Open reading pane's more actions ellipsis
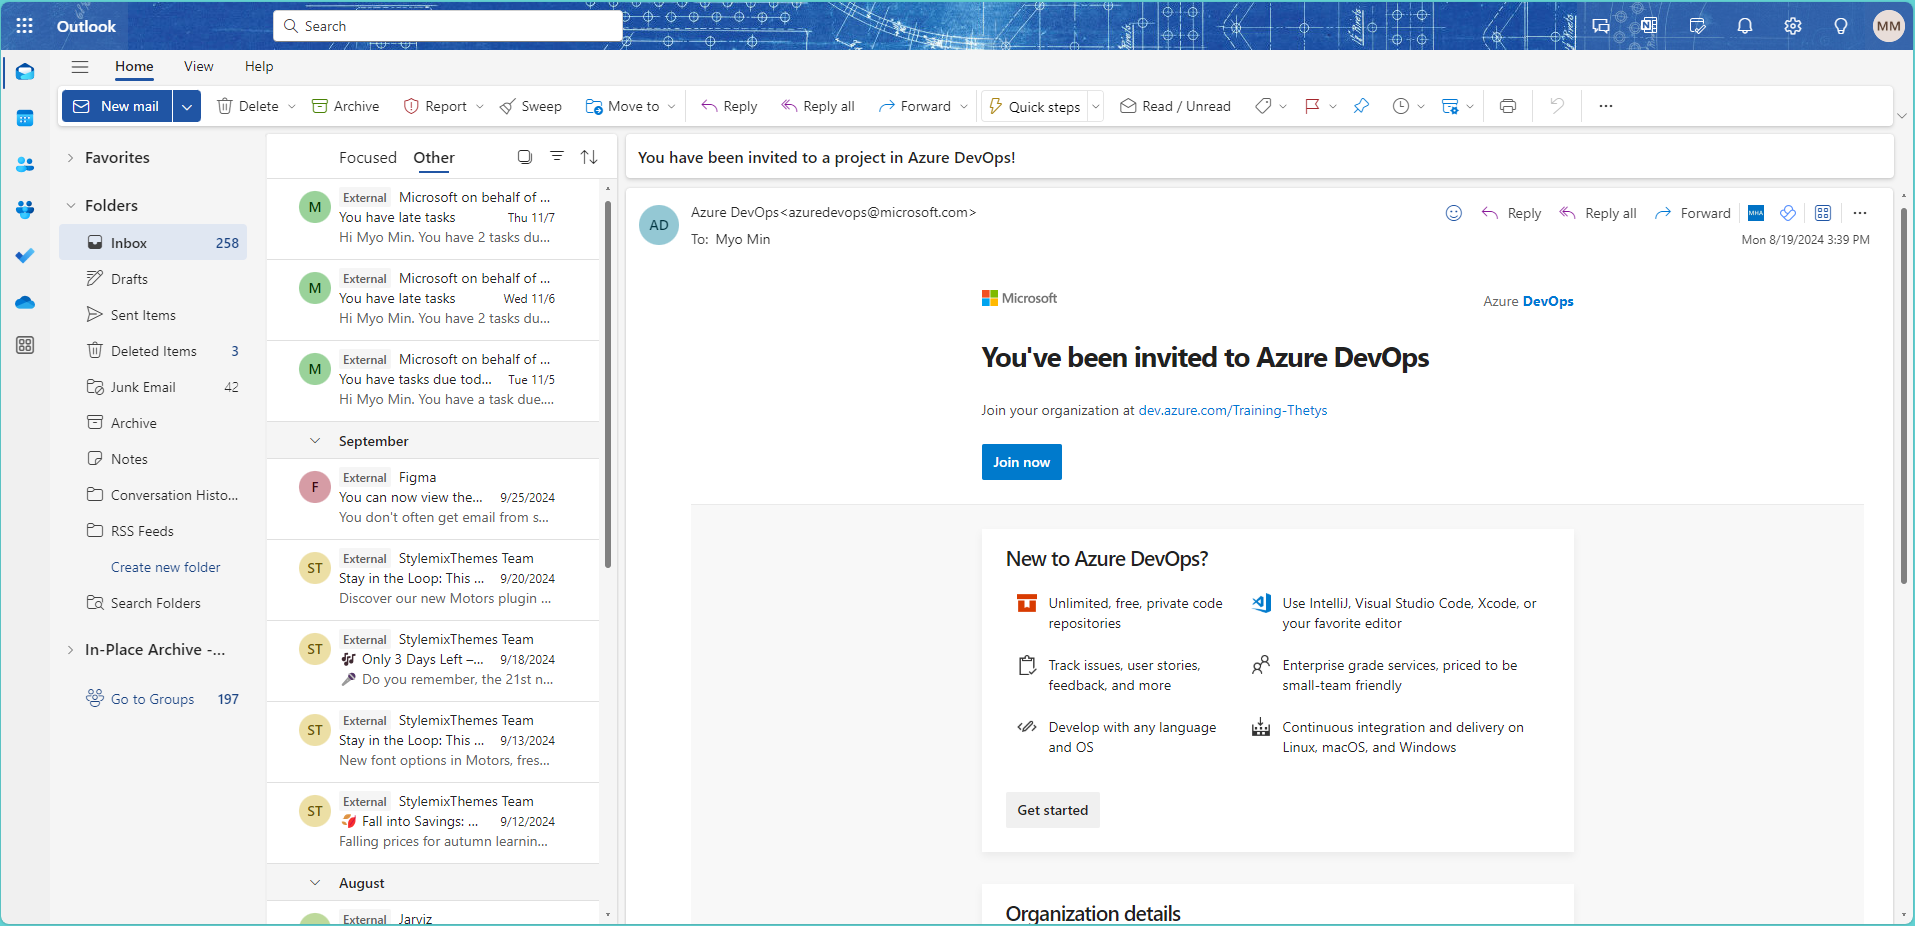 click(1860, 213)
